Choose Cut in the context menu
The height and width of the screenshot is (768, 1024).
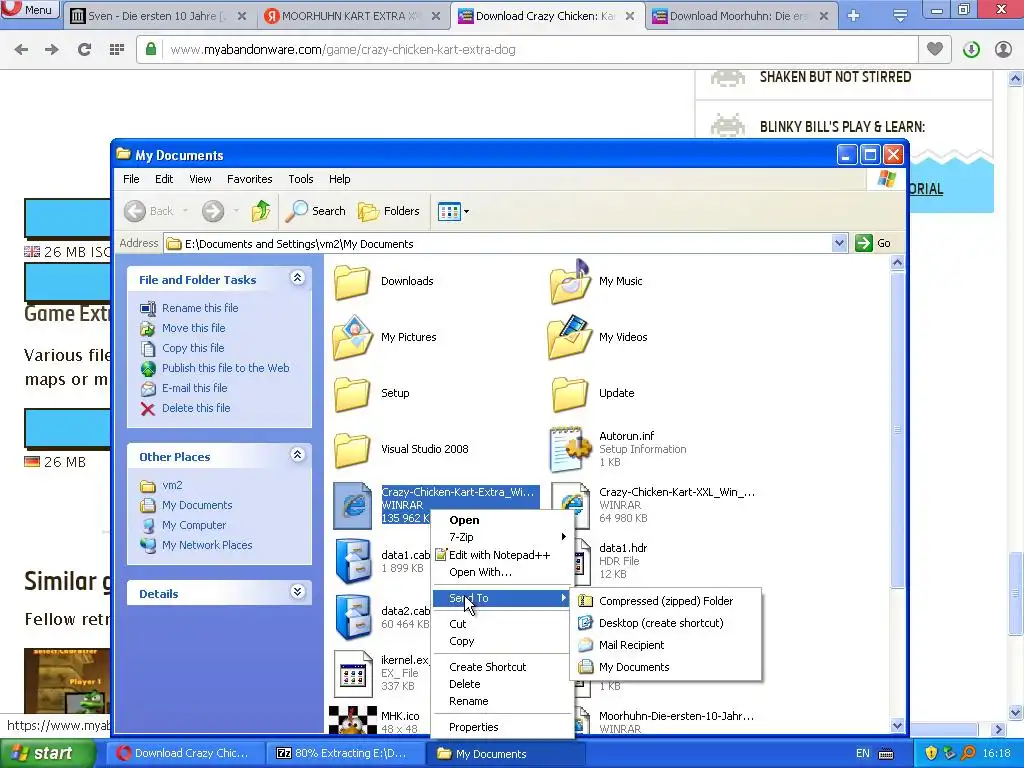(457, 624)
